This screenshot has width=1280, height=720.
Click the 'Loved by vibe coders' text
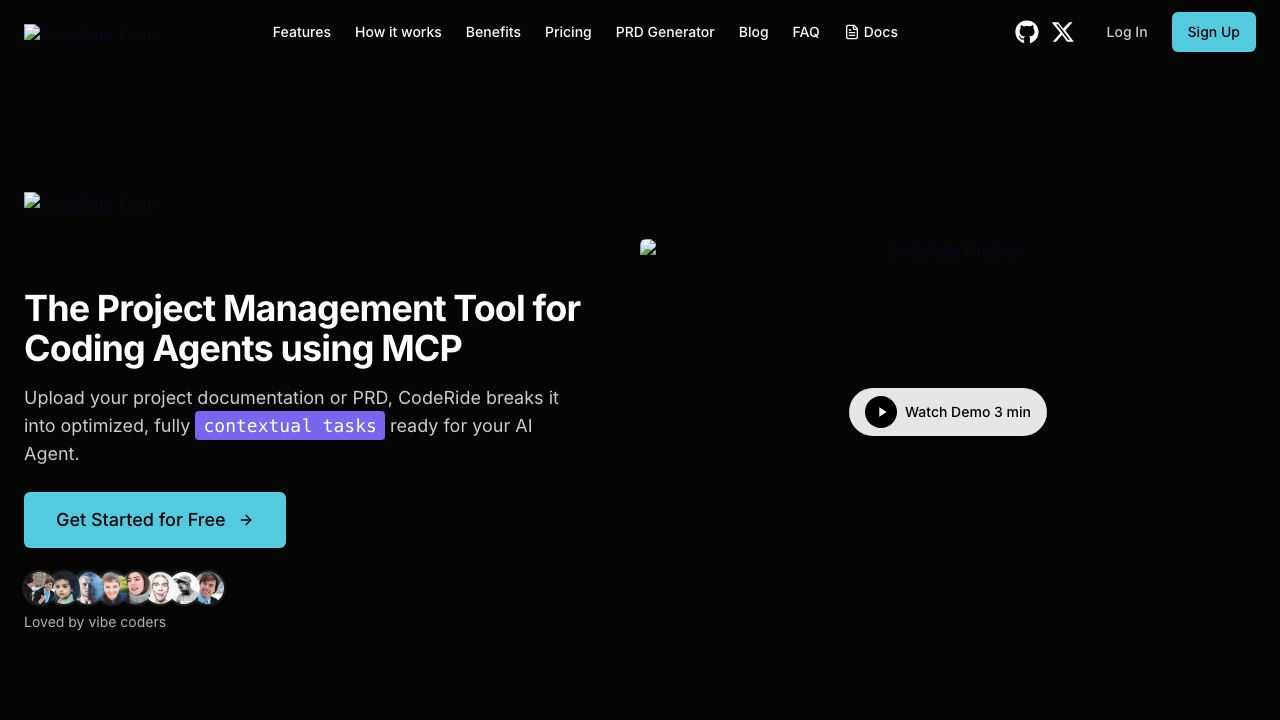(95, 622)
